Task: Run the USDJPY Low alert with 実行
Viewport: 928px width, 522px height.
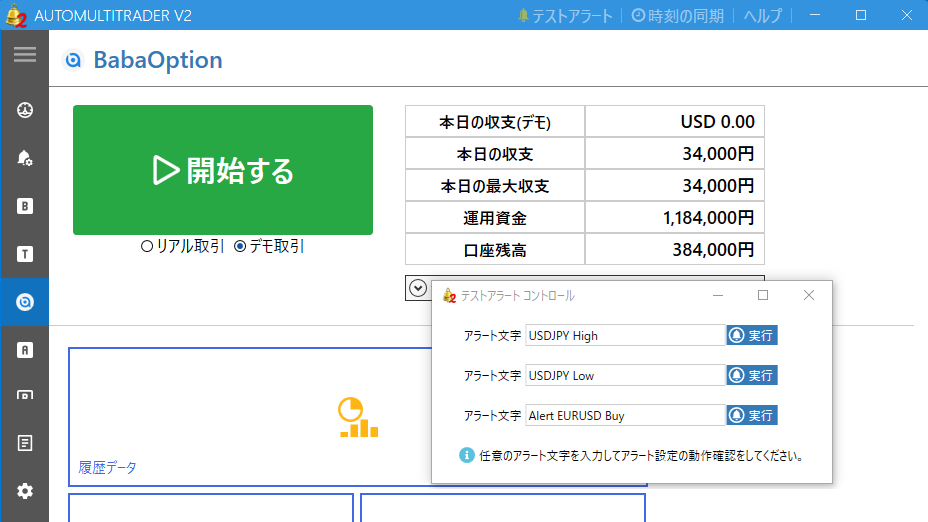Action: (x=752, y=375)
